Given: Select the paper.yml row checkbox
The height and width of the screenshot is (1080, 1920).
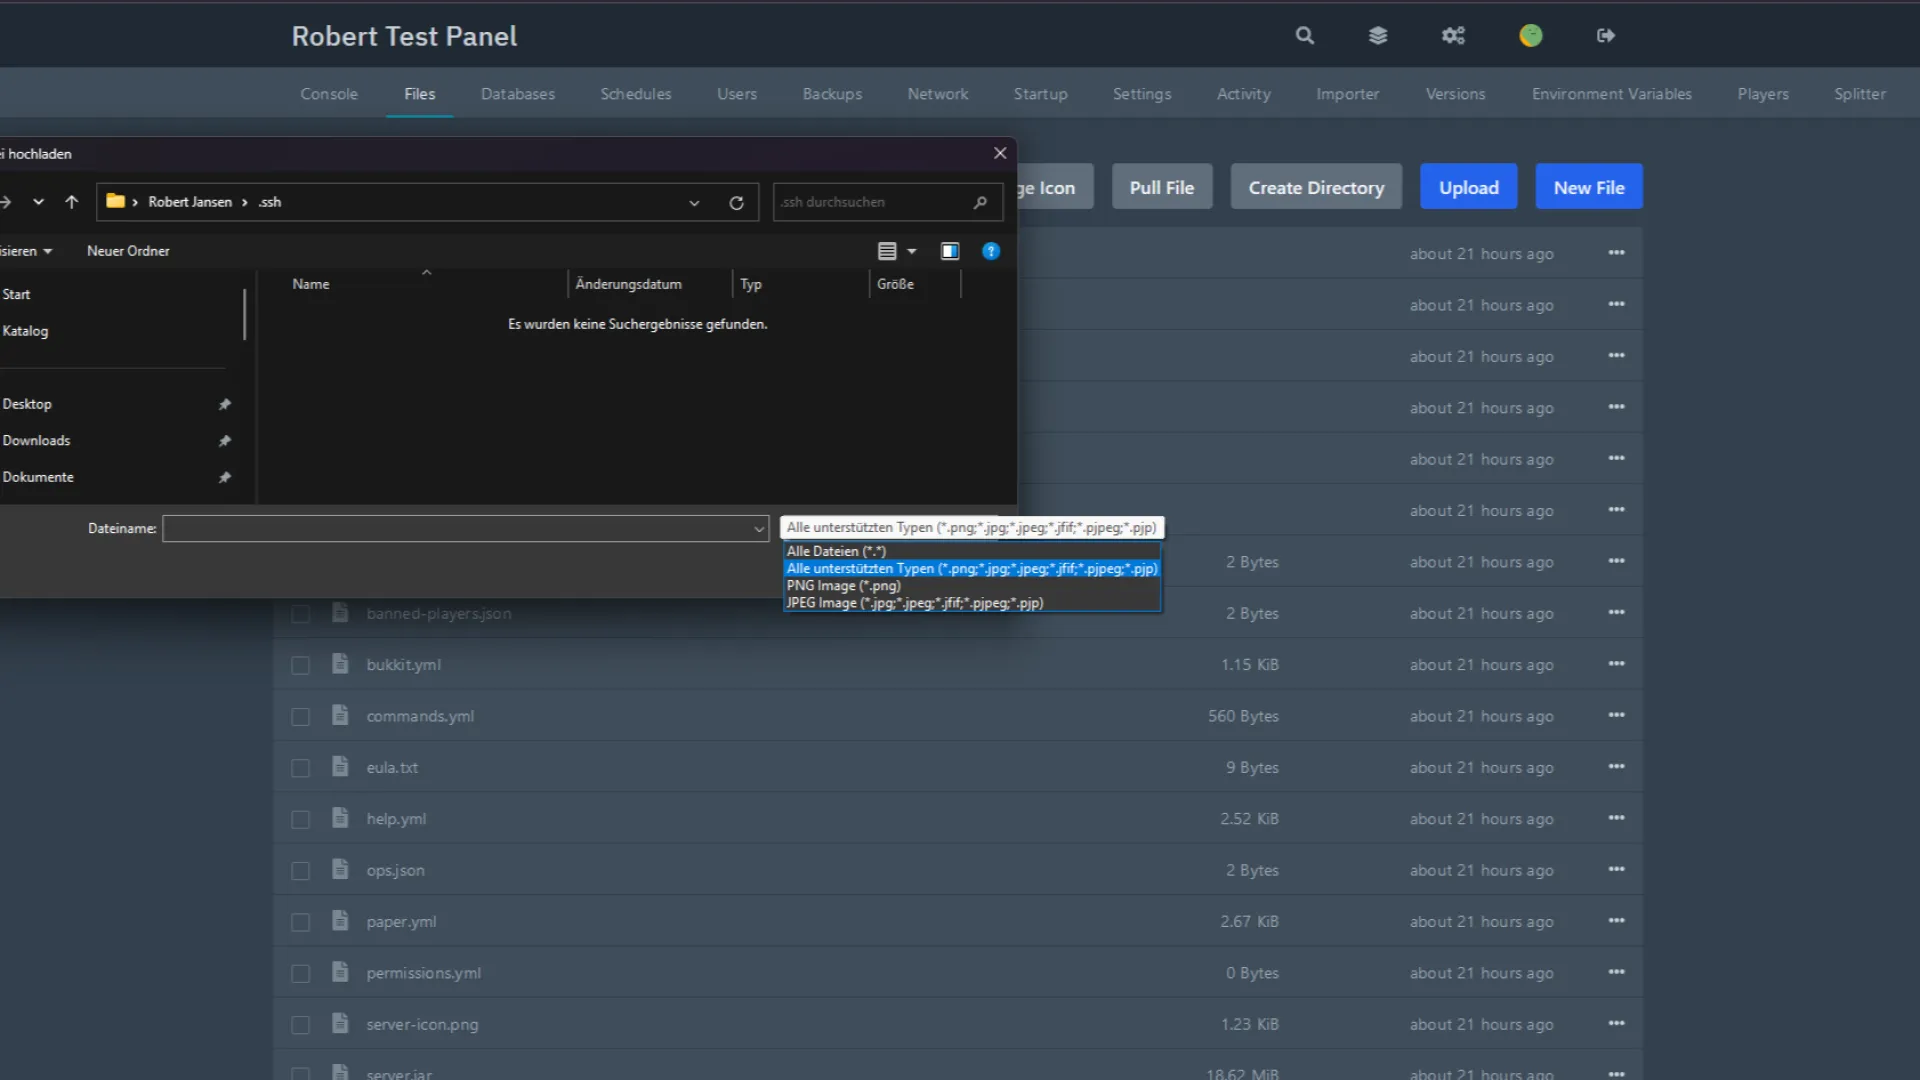Looking at the screenshot, I should pos(300,923).
